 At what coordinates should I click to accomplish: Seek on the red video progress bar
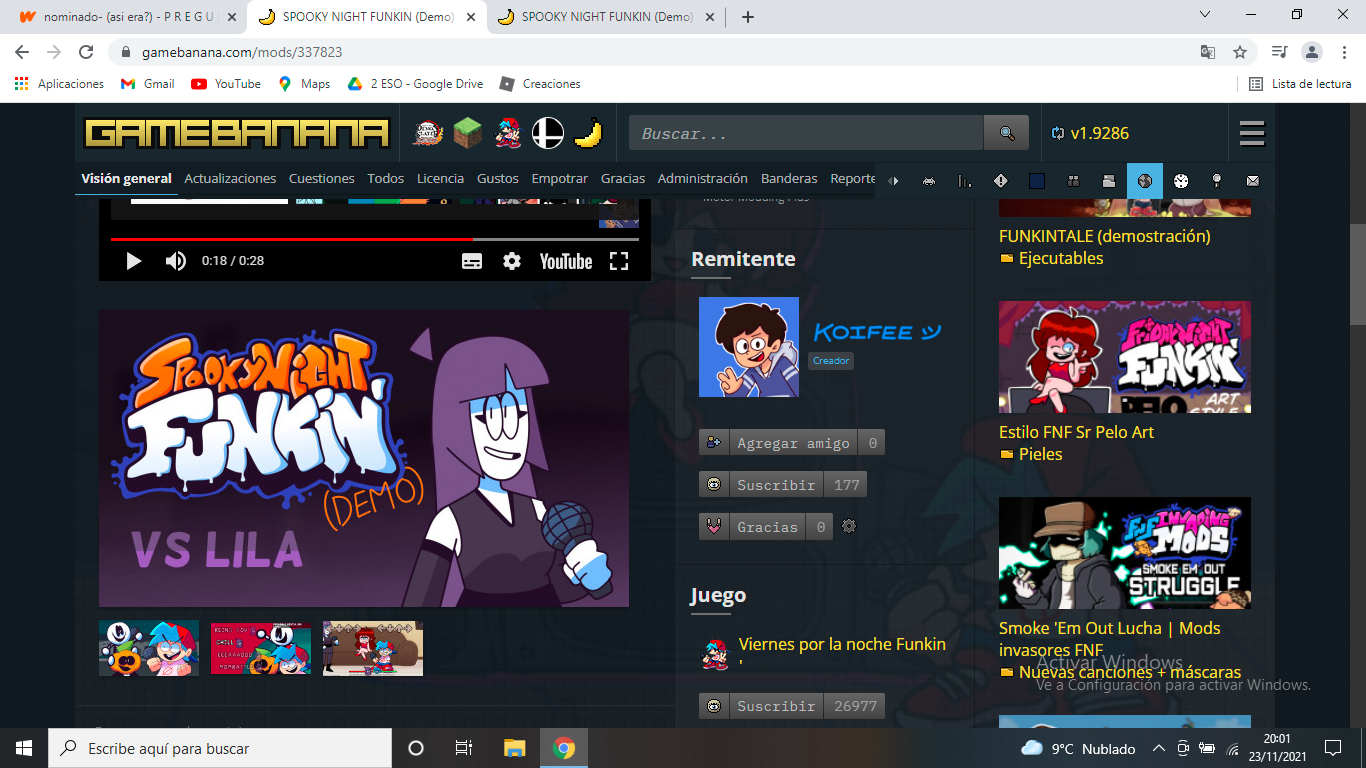[375, 239]
